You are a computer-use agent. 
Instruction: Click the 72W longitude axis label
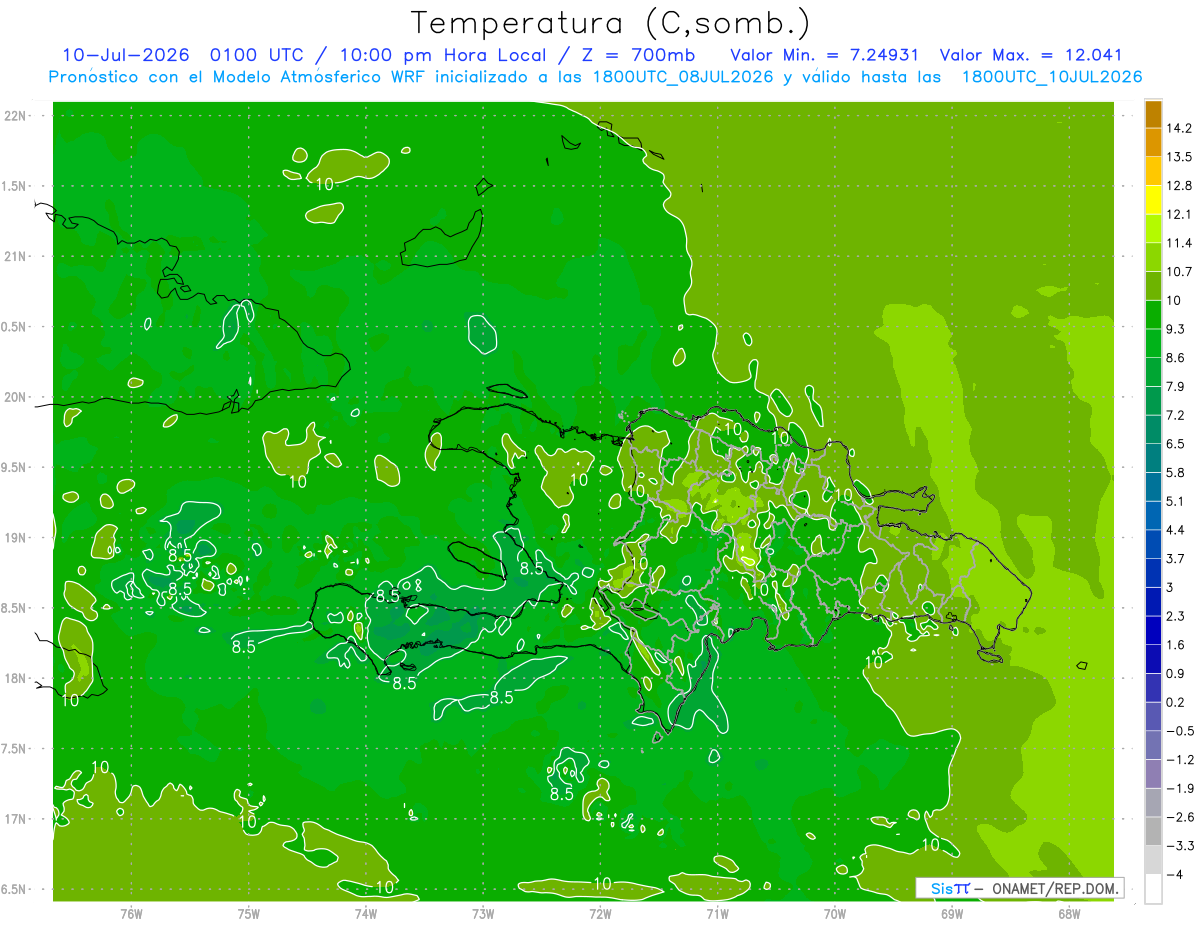pyautogui.click(x=600, y=914)
